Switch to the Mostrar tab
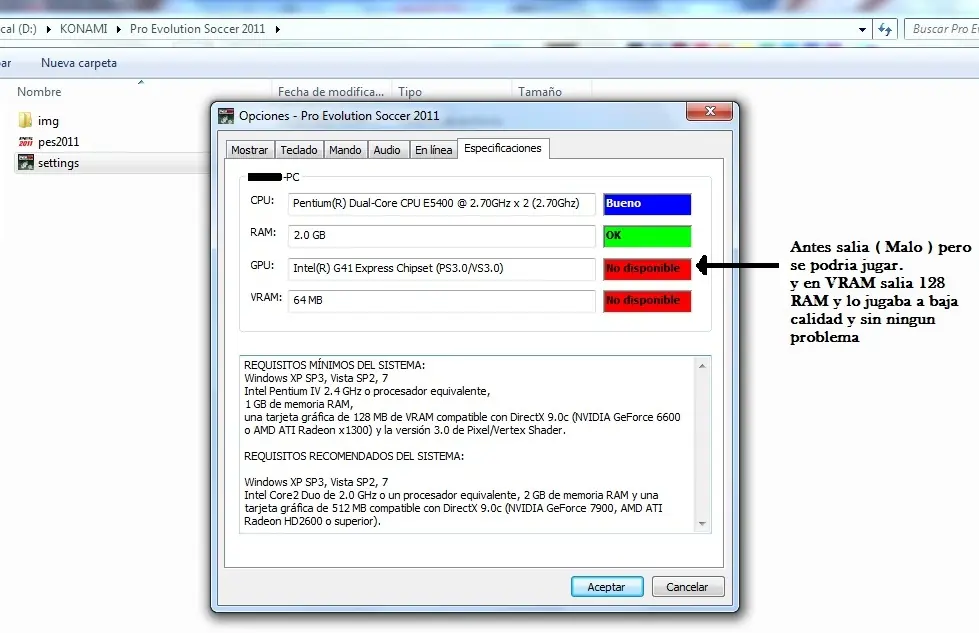Image resolution: width=979 pixels, height=633 pixels. 249,150
